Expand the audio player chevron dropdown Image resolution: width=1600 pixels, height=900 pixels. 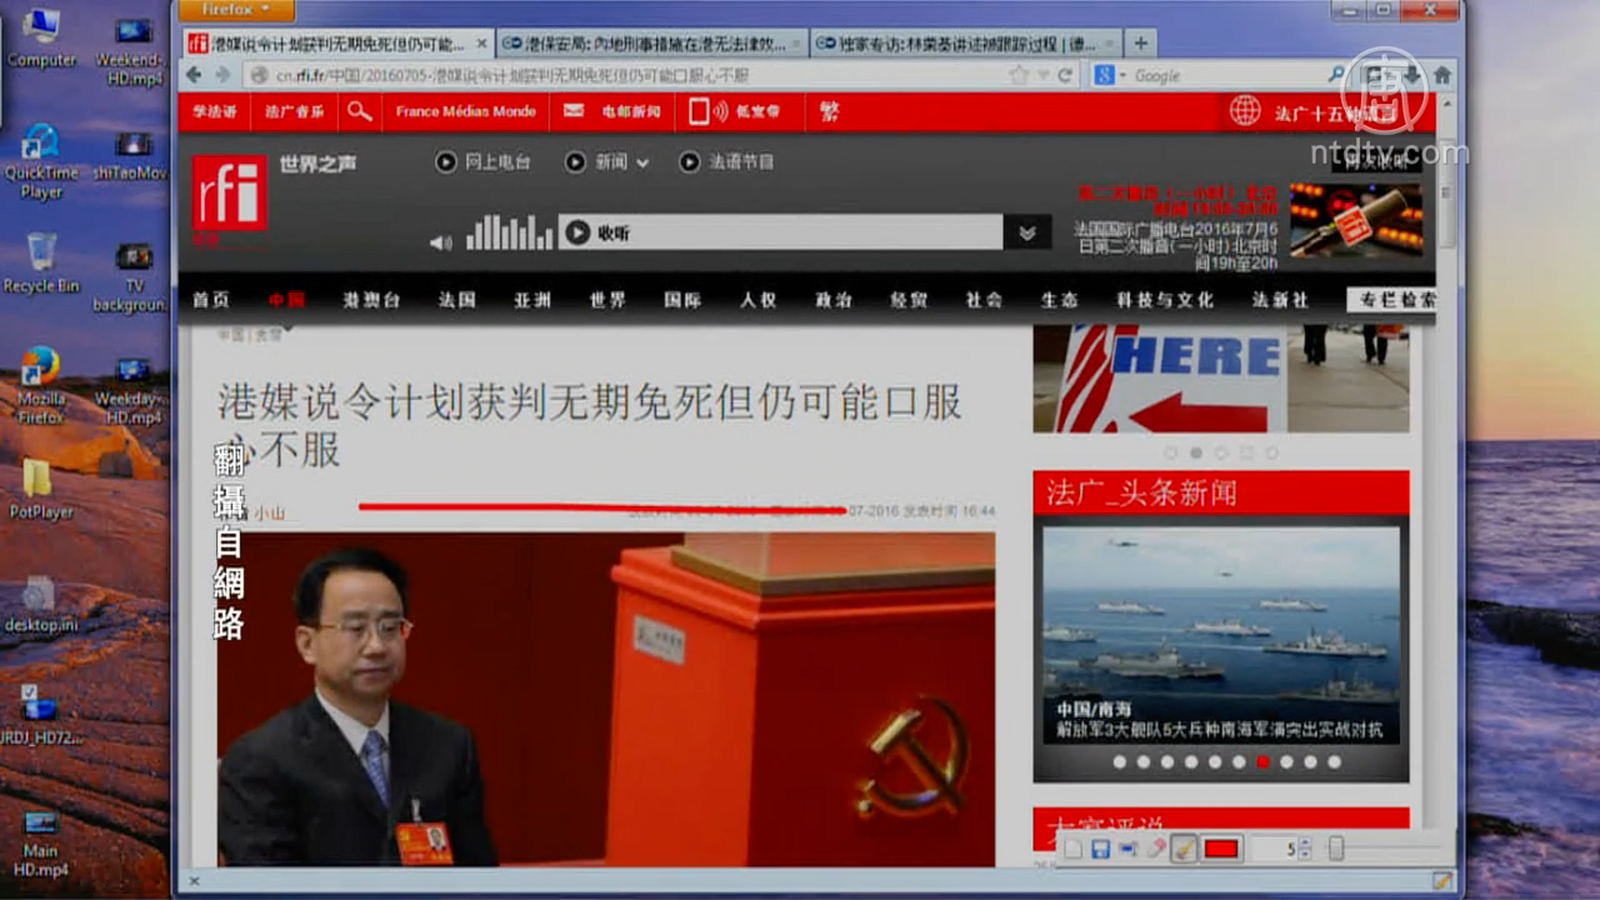point(1027,233)
